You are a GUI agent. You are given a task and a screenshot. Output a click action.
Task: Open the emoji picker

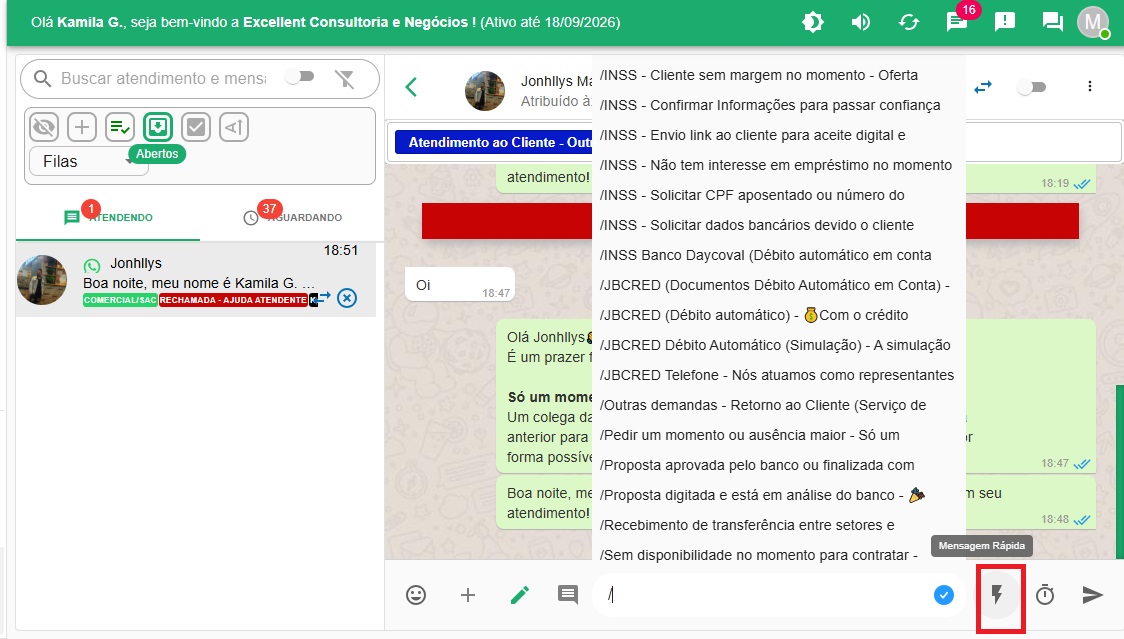416,595
